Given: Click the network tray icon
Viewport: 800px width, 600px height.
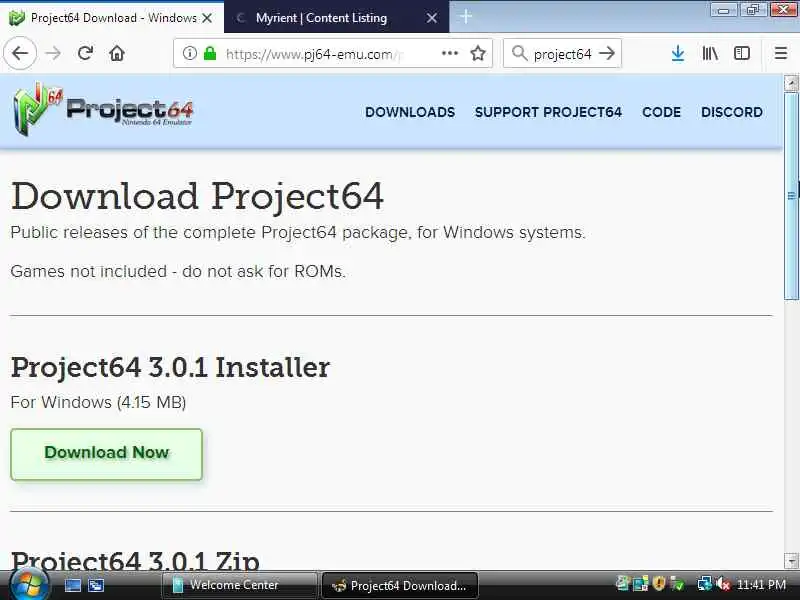Looking at the screenshot, I should pyautogui.click(x=705, y=584).
